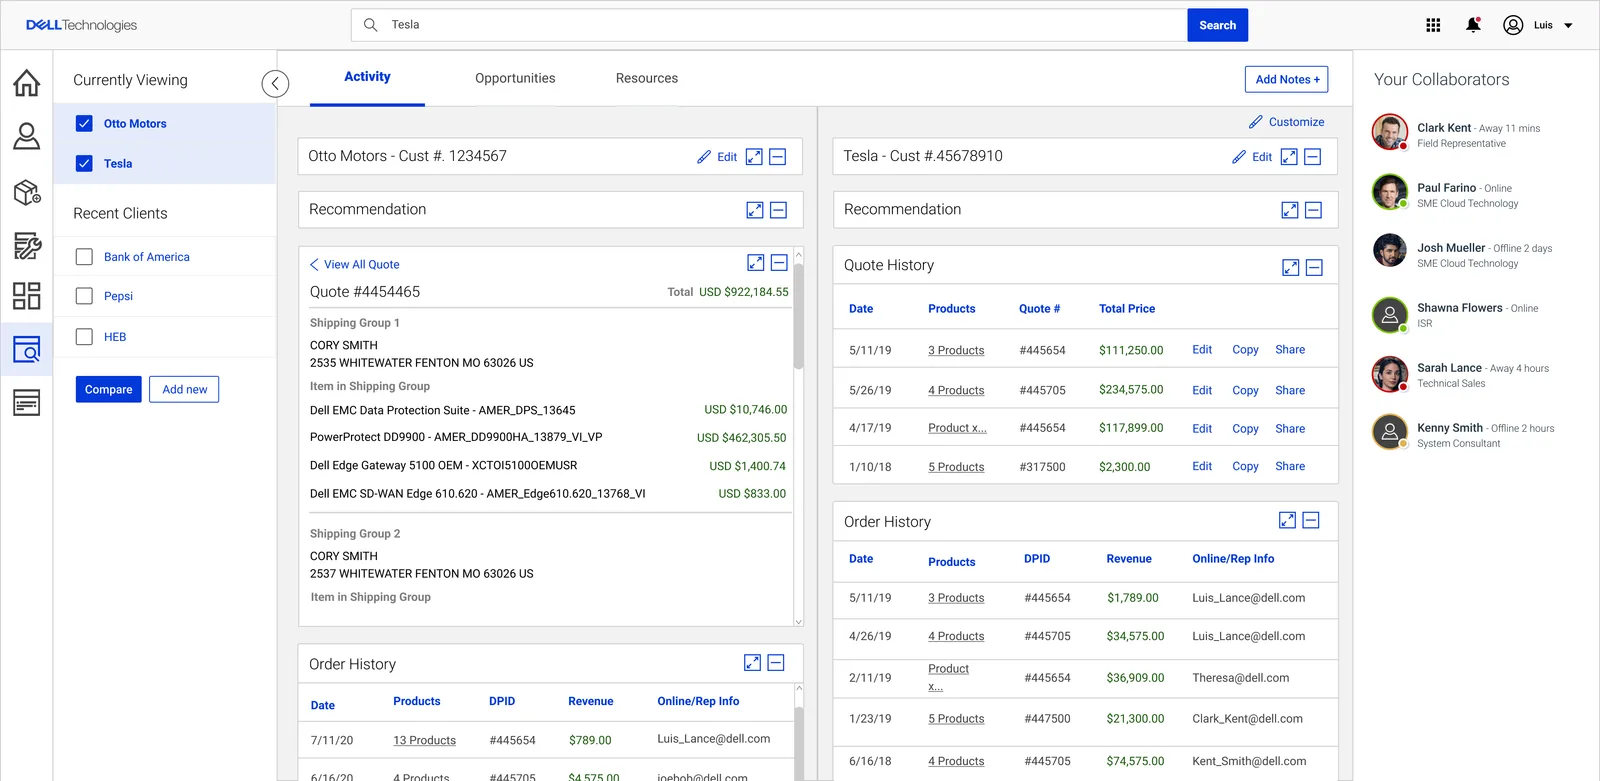
Task: Check the Pepsi checkbox
Action: click(x=84, y=296)
